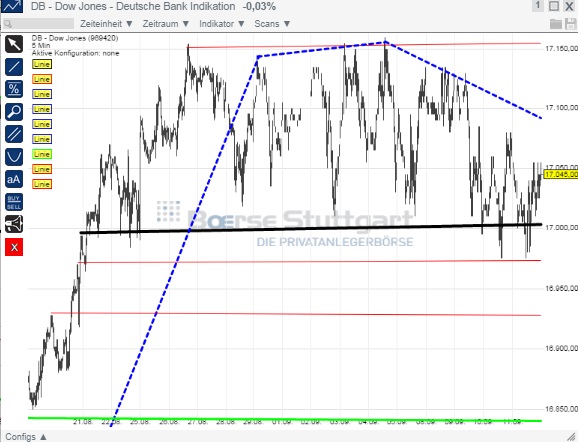
Task: Select the curve arc drawing tool
Action: click(x=14, y=157)
